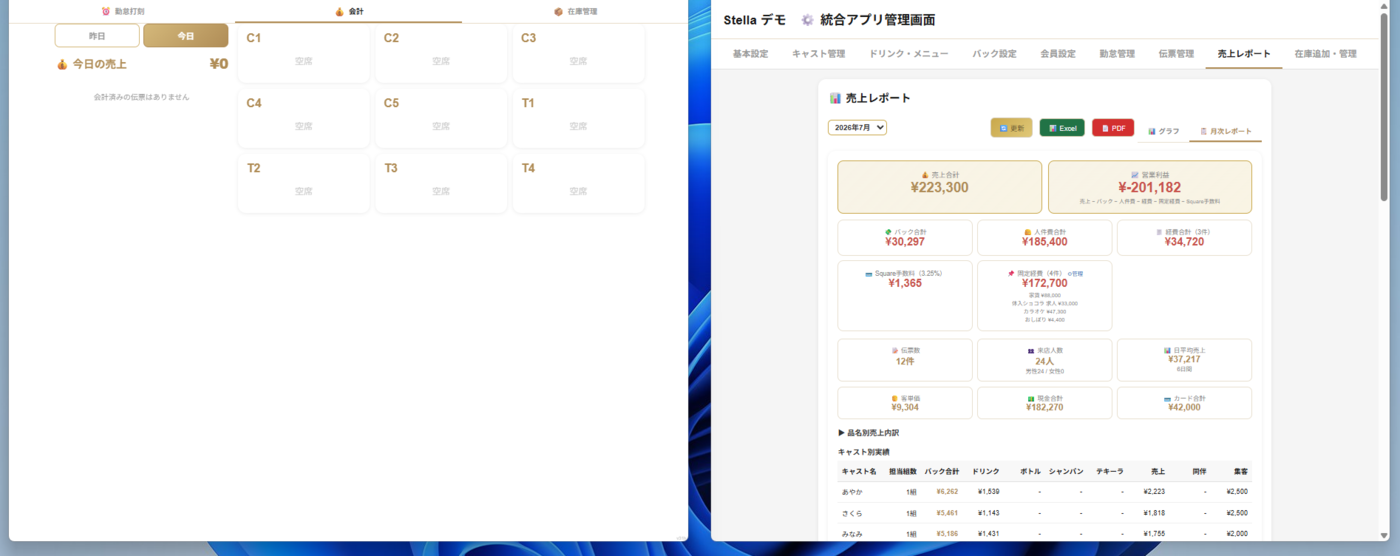Click the バック合計 card icon
The width and height of the screenshot is (1400, 556).
click(888, 232)
